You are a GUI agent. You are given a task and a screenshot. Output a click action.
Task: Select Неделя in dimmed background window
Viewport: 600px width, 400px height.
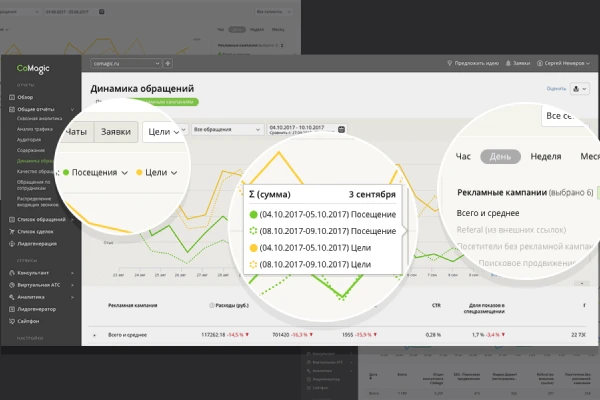257,29
